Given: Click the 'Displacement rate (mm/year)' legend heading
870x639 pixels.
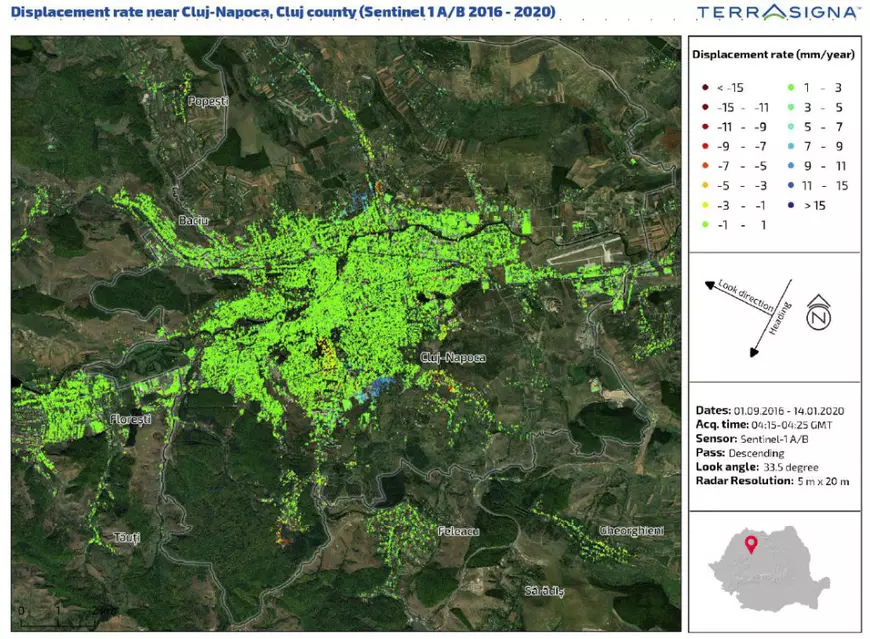Looking at the screenshot, I should [775, 54].
